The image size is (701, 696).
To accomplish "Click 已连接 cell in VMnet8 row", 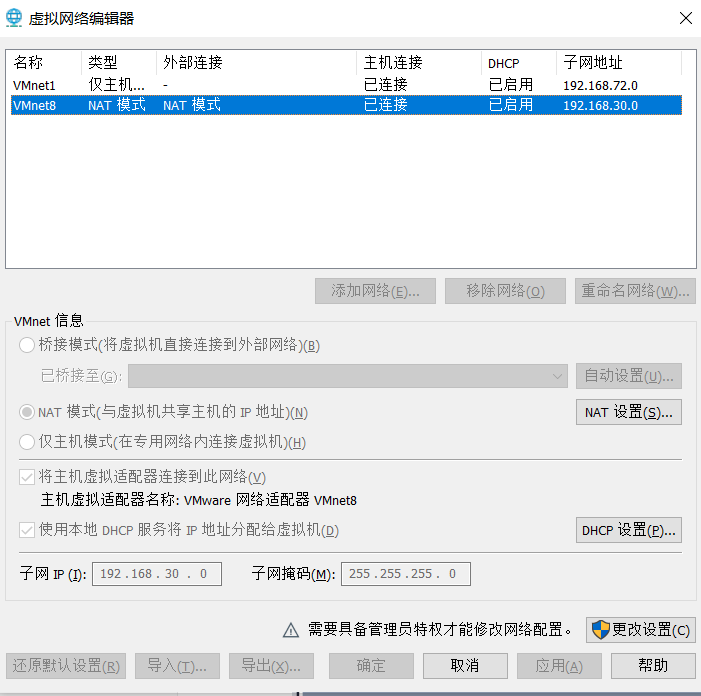I will click(x=385, y=105).
